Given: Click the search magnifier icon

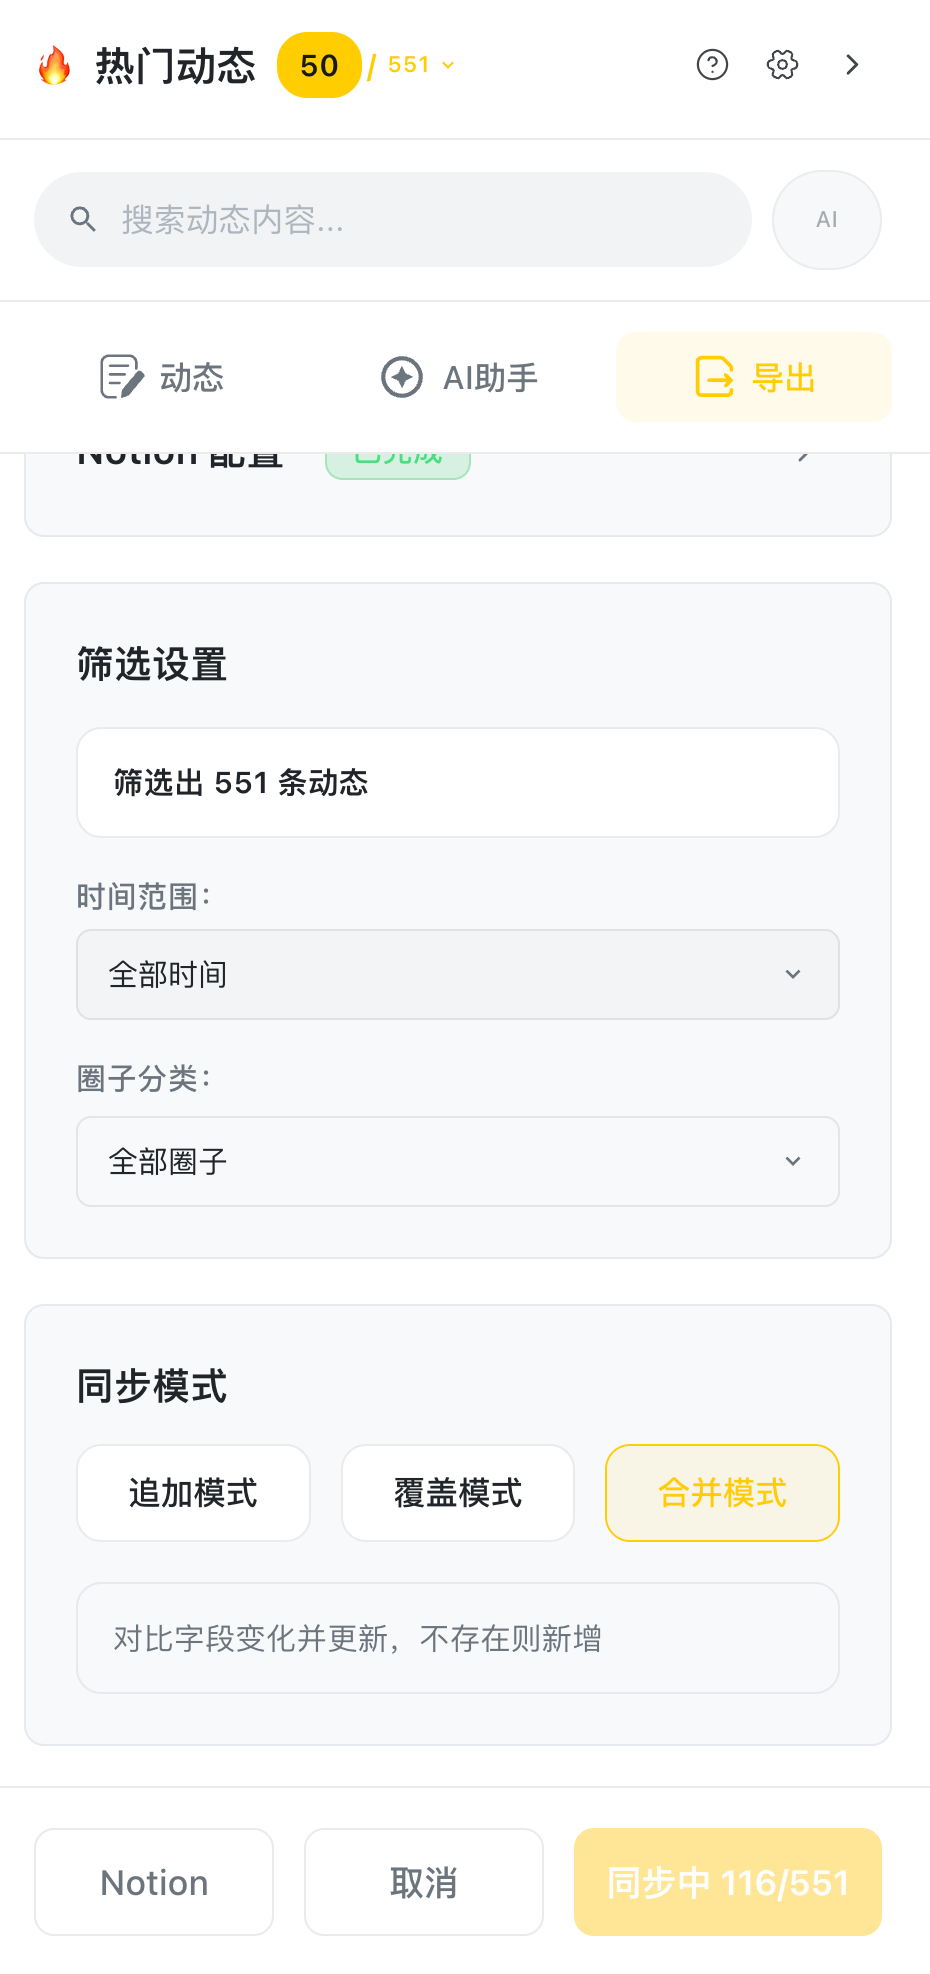Looking at the screenshot, I should [x=83, y=220].
